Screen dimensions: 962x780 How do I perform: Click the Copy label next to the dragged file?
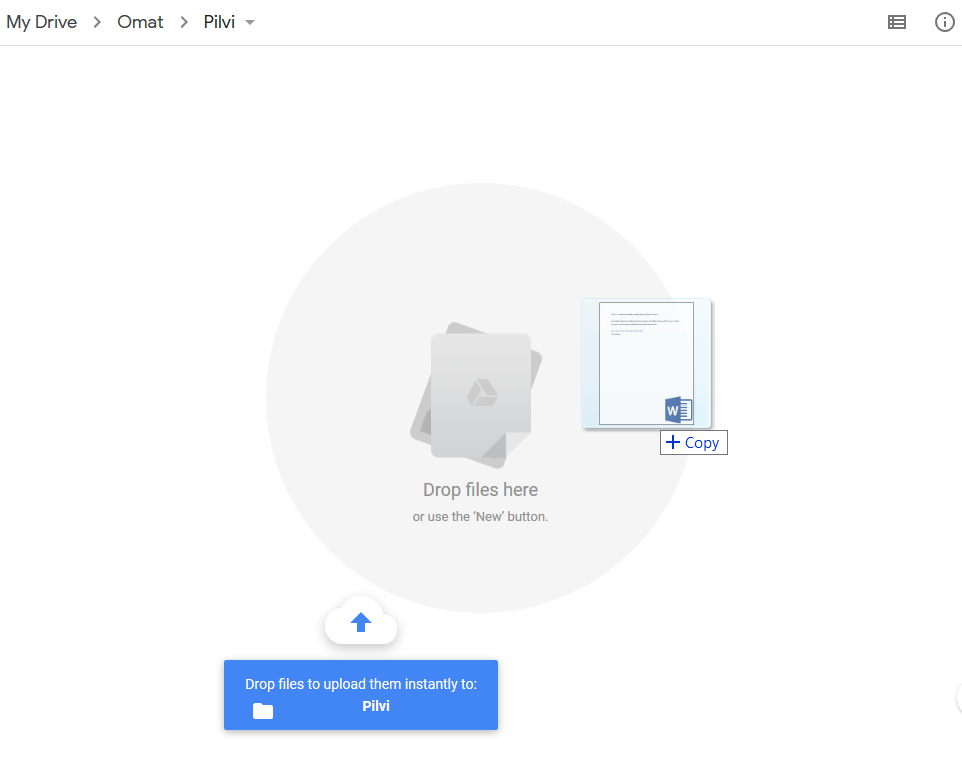pos(702,442)
